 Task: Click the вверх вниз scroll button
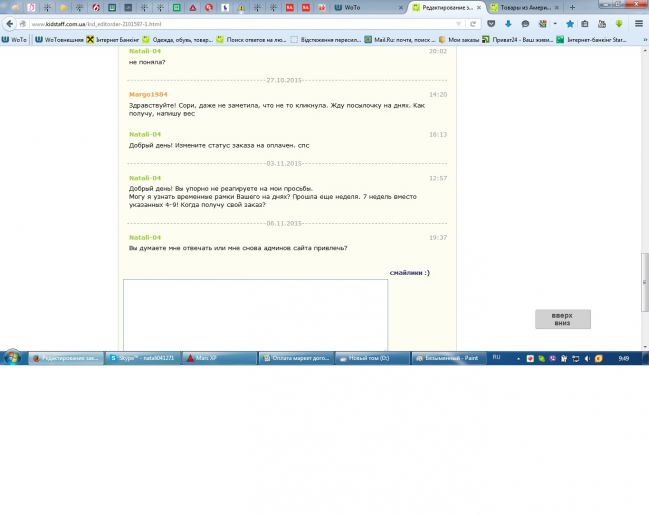coord(562,319)
